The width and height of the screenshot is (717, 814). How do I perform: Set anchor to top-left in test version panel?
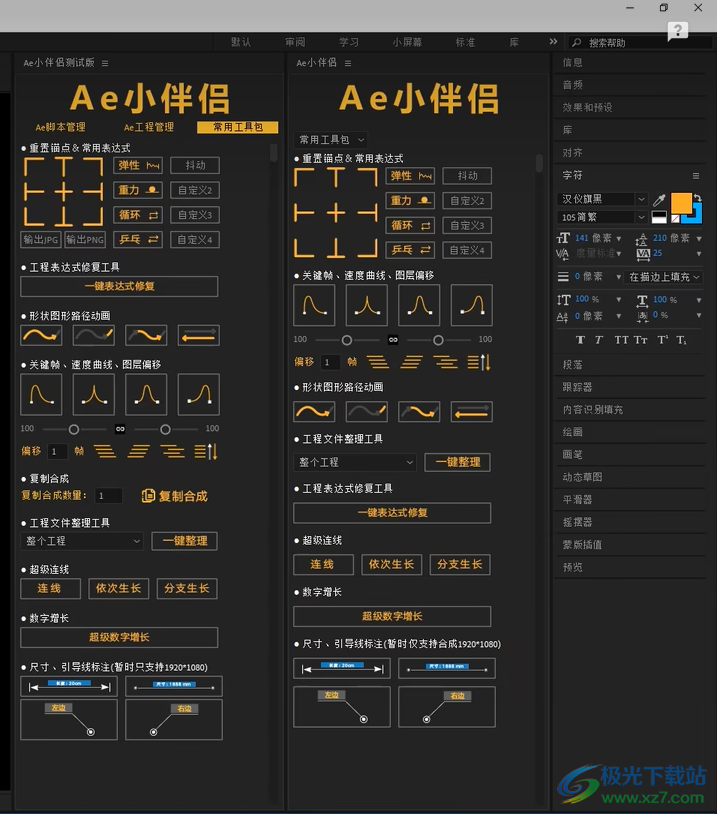click(x=34, y=168)
